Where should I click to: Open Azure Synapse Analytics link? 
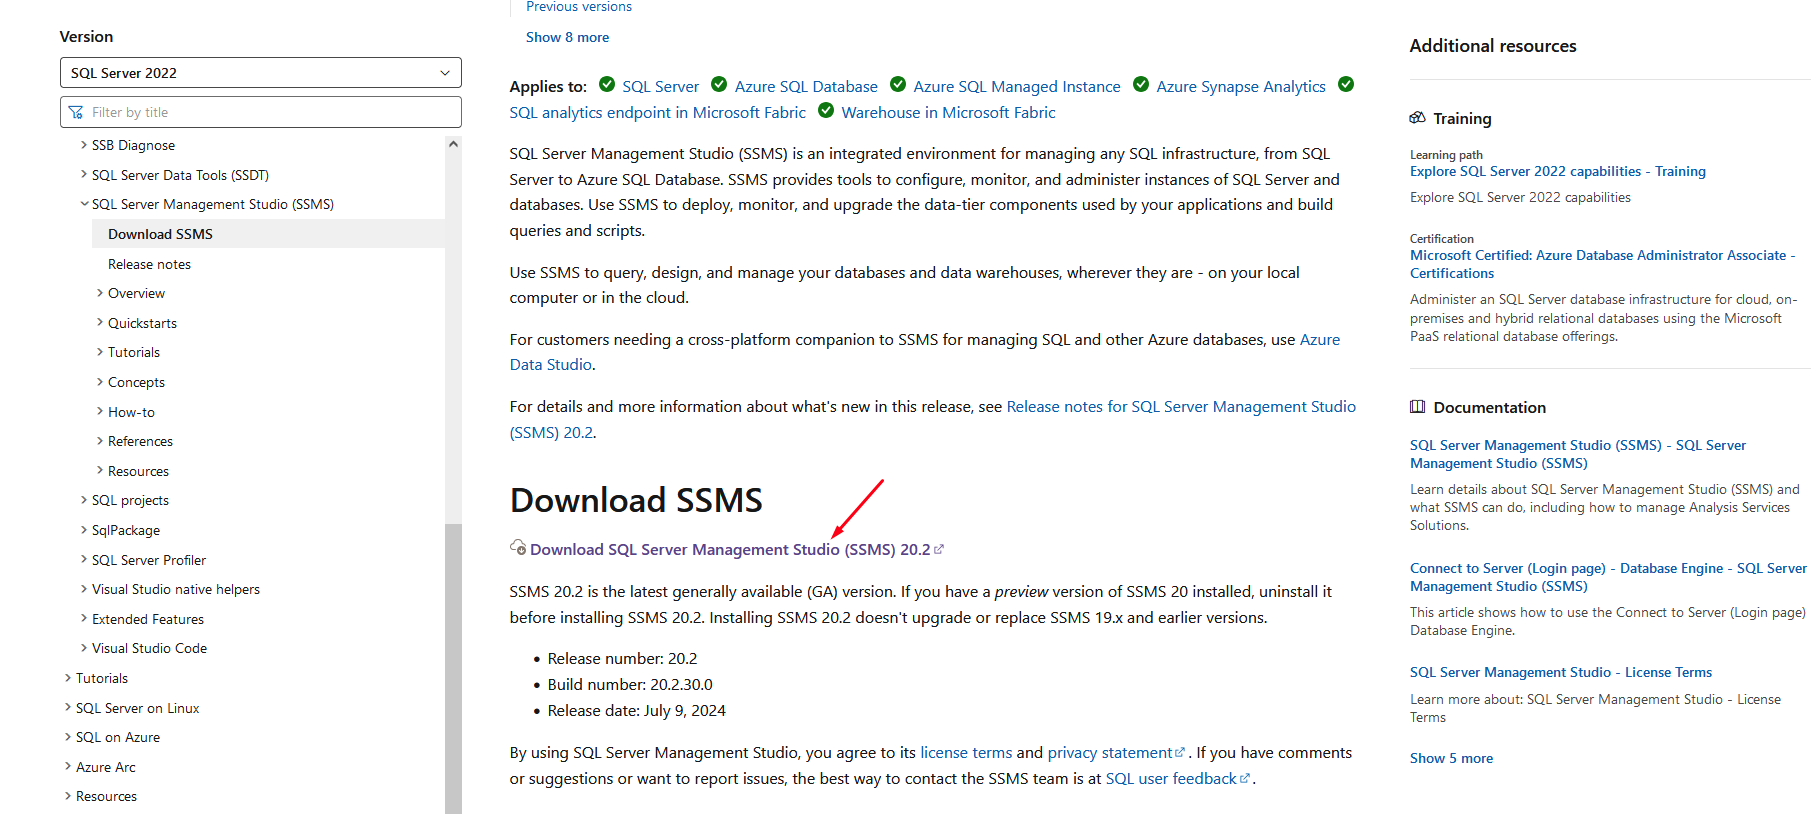[1241, 87]
